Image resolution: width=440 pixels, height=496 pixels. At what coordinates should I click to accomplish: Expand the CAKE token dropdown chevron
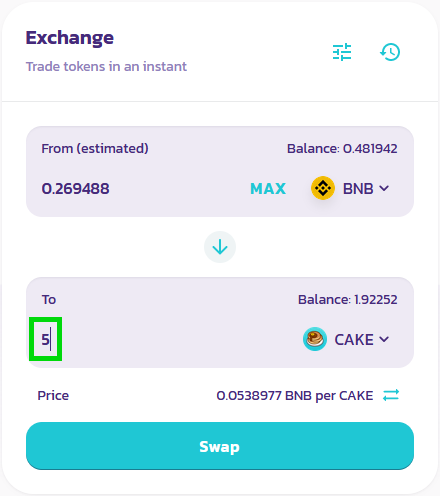coord(384,340)
